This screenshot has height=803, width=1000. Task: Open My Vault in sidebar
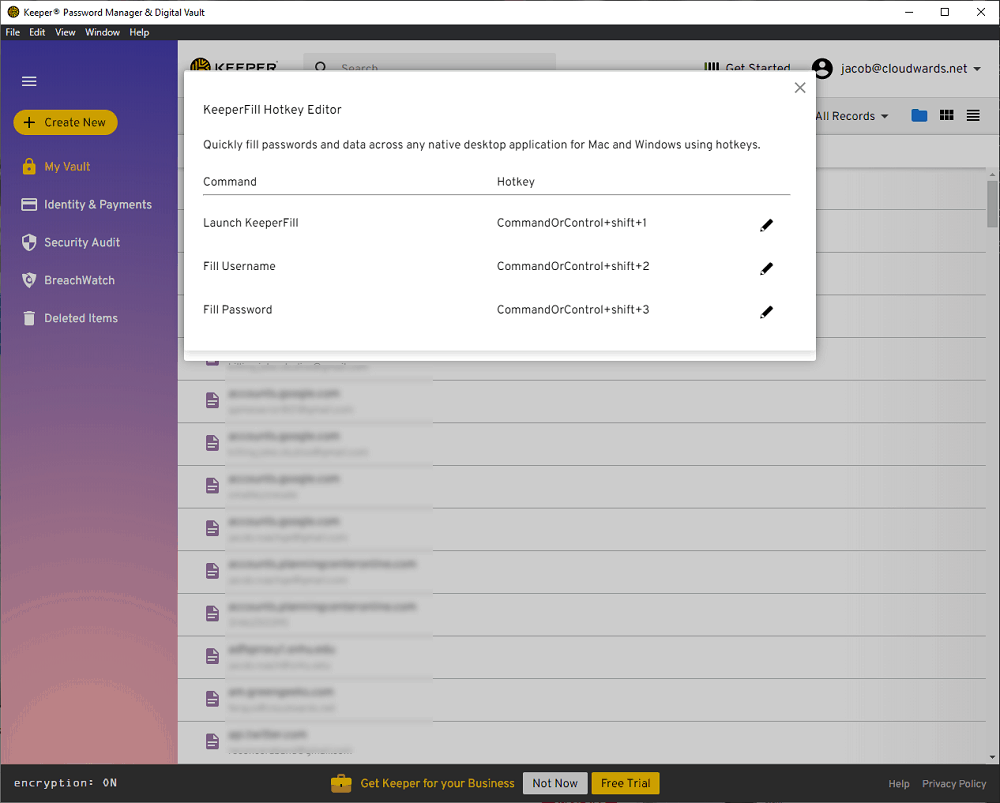tap(67, 166)
